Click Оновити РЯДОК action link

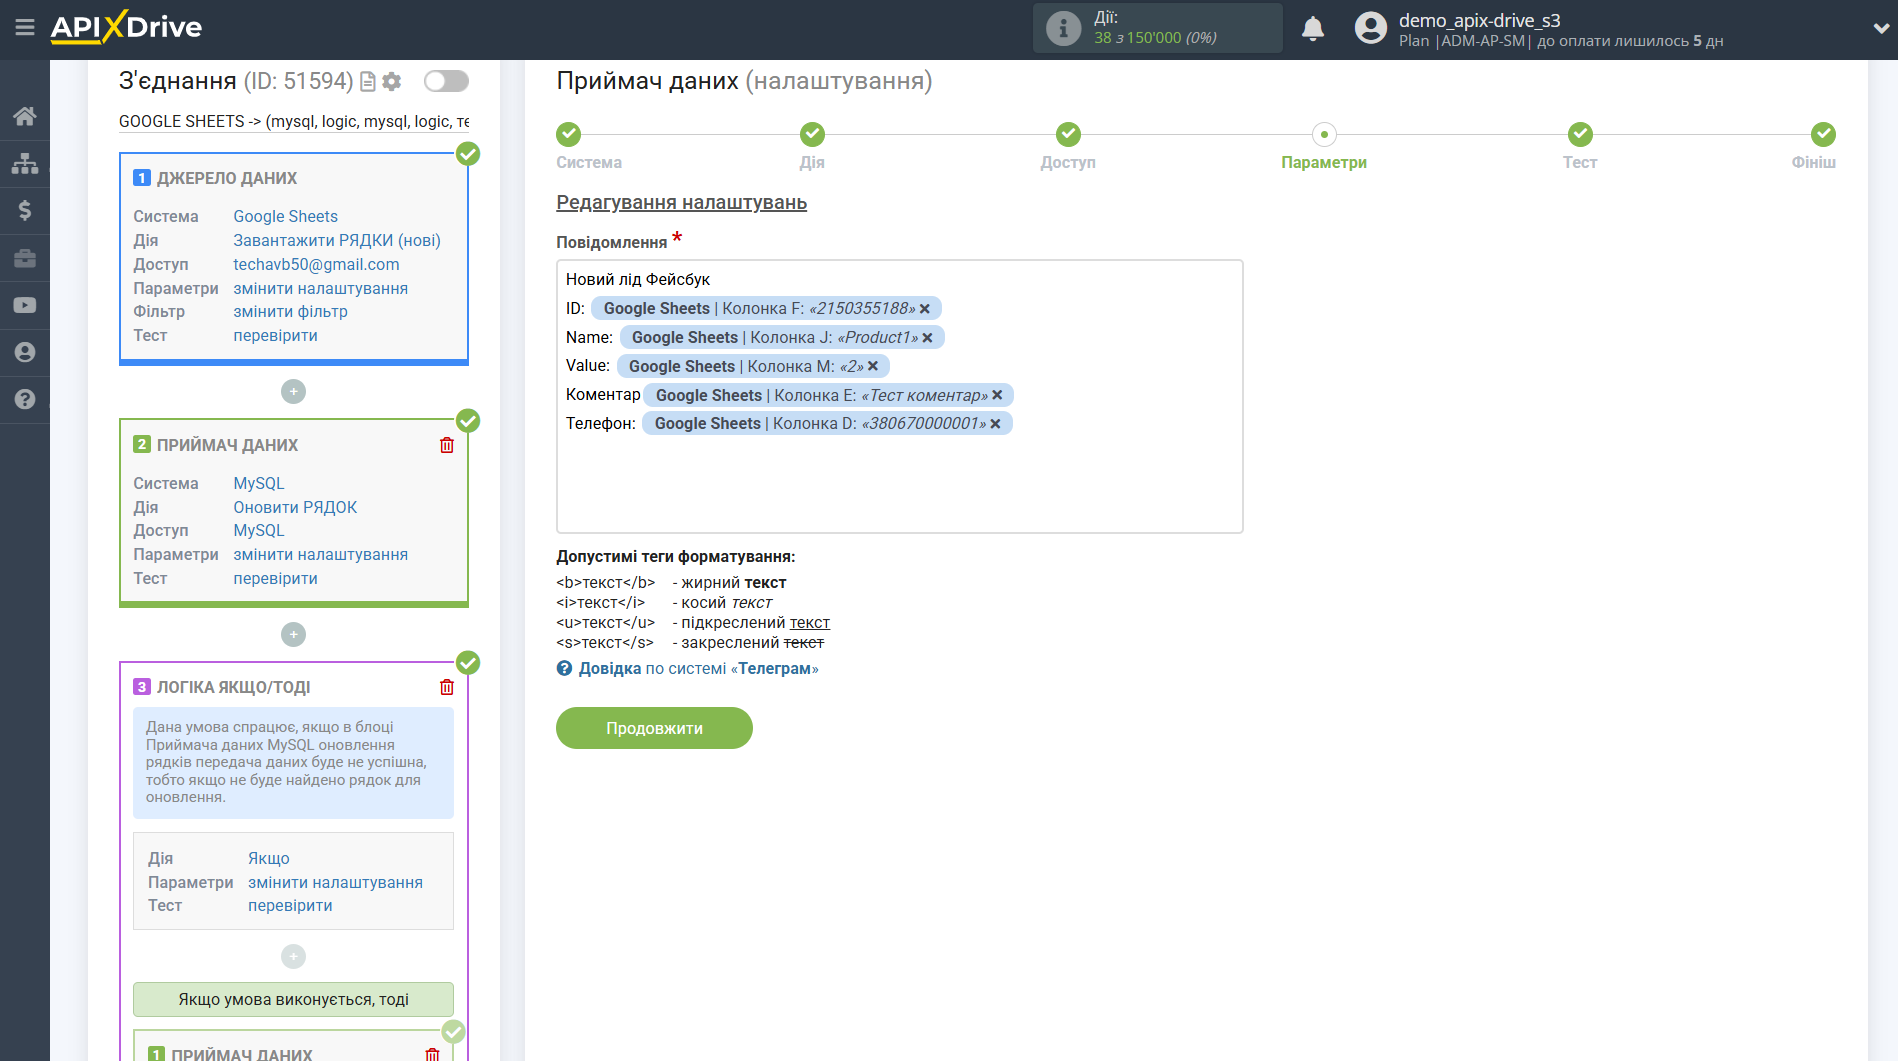click(295, 507)
